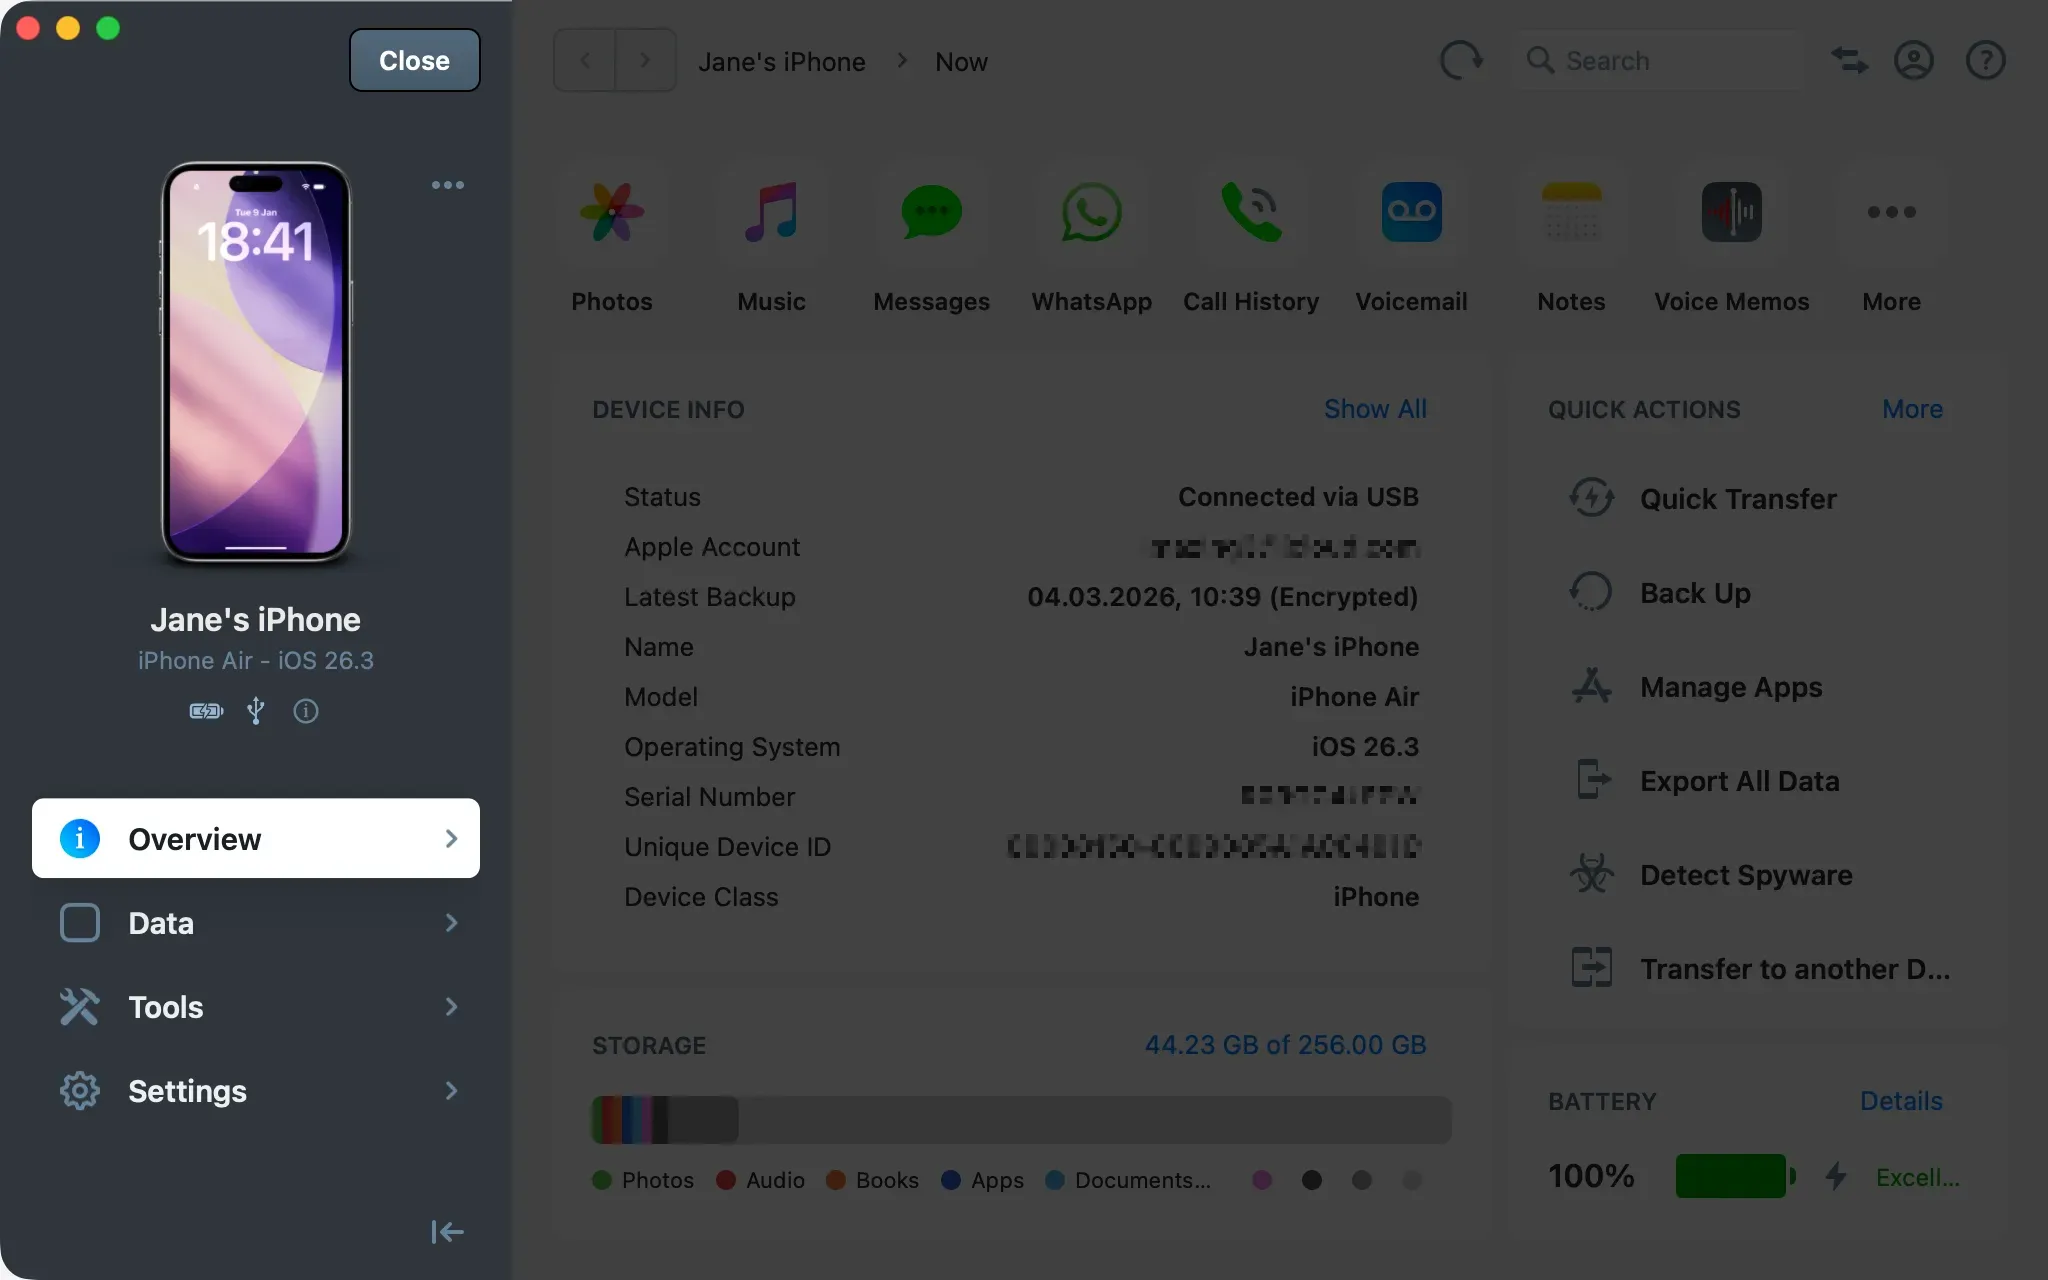Open the Settings sidebar item
The width and height of the screenshot is (2048, 1280).
(255, 1090)
